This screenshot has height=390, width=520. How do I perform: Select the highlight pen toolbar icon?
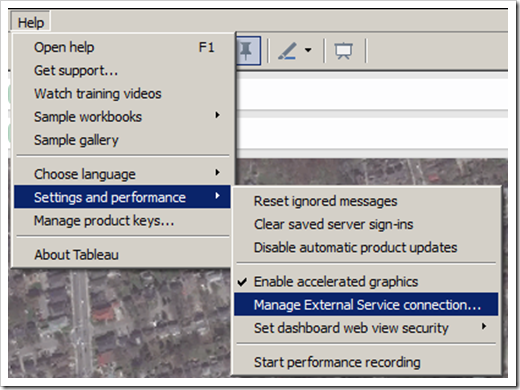287,51
